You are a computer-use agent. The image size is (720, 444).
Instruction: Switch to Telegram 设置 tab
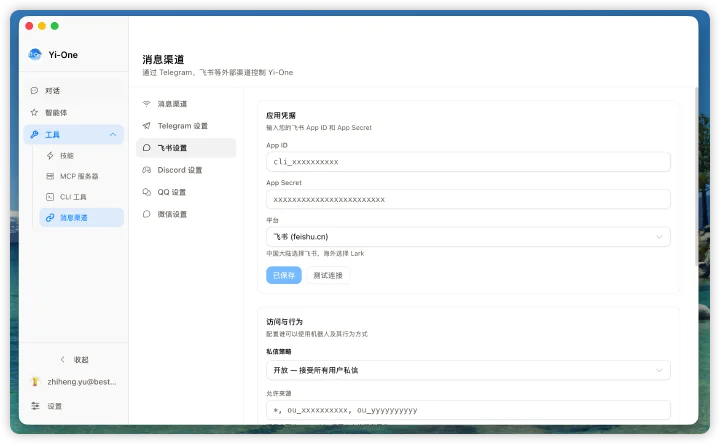coord(186,126)
